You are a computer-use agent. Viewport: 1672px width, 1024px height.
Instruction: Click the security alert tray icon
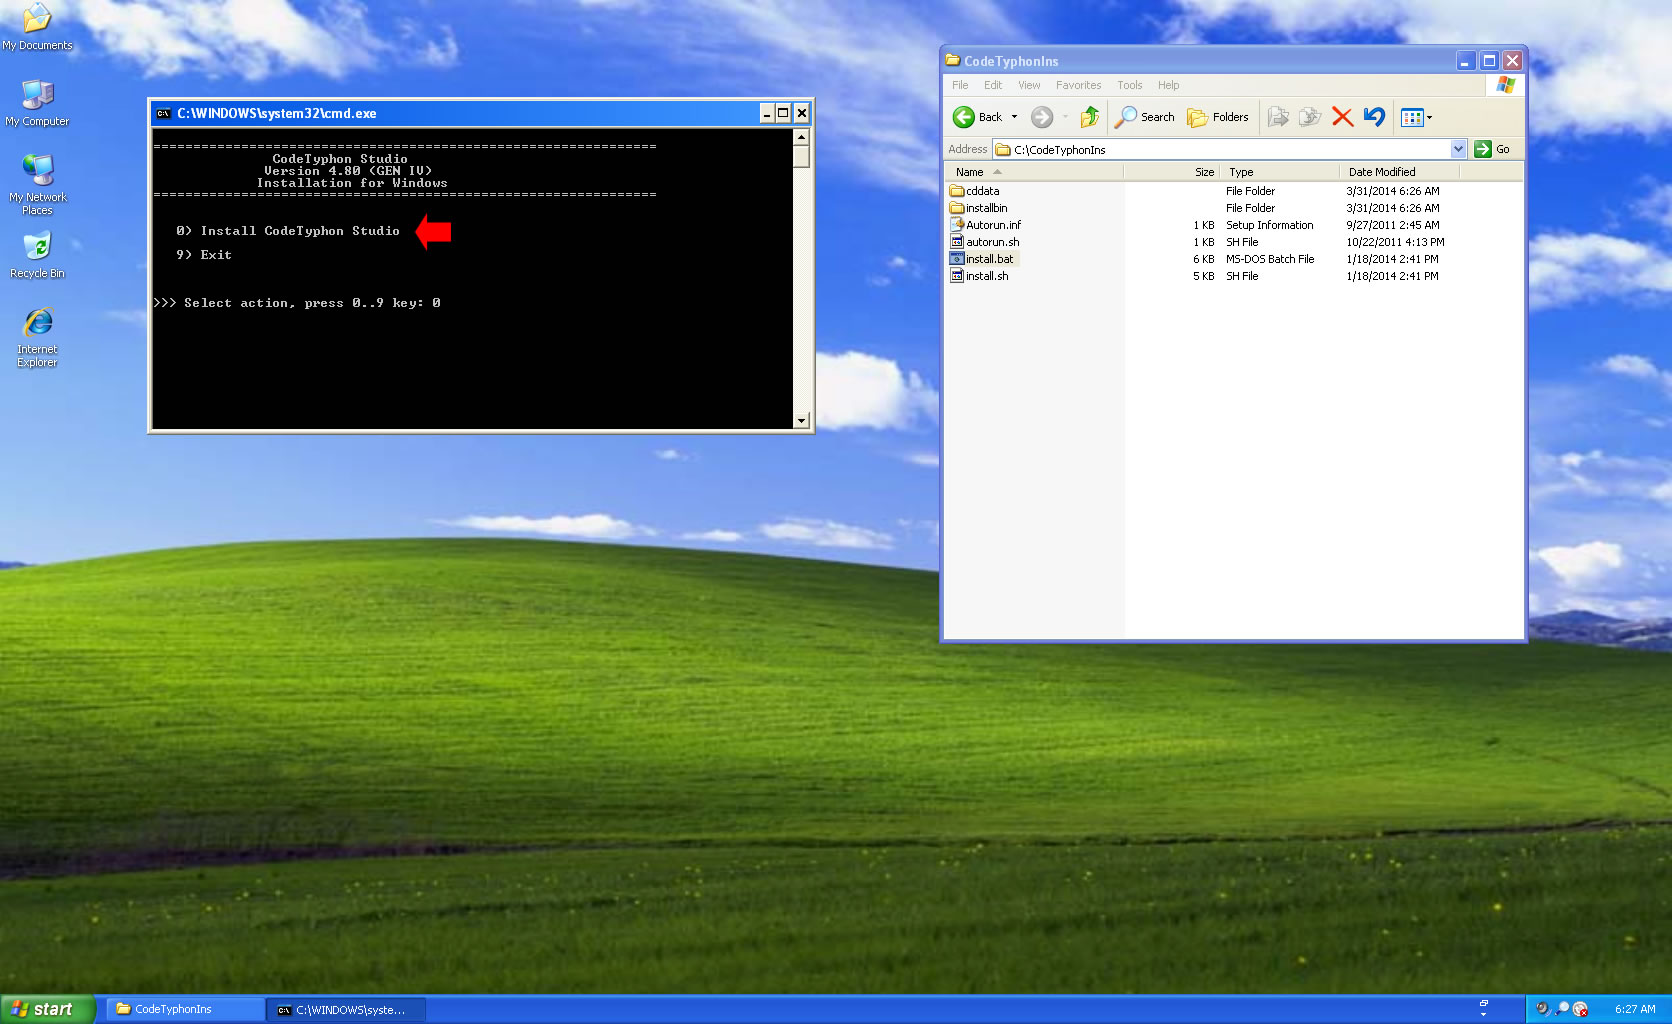1580,1009
